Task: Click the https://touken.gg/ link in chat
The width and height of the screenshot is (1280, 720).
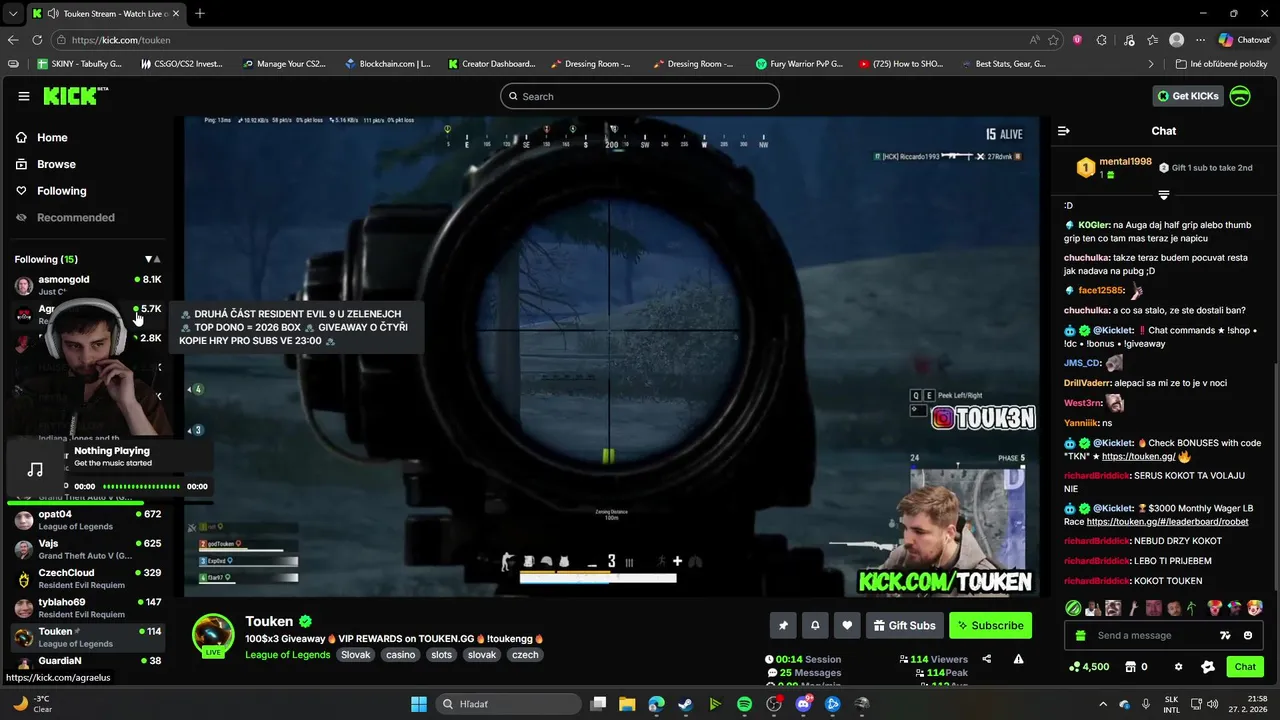Action: click(1138, 456)
